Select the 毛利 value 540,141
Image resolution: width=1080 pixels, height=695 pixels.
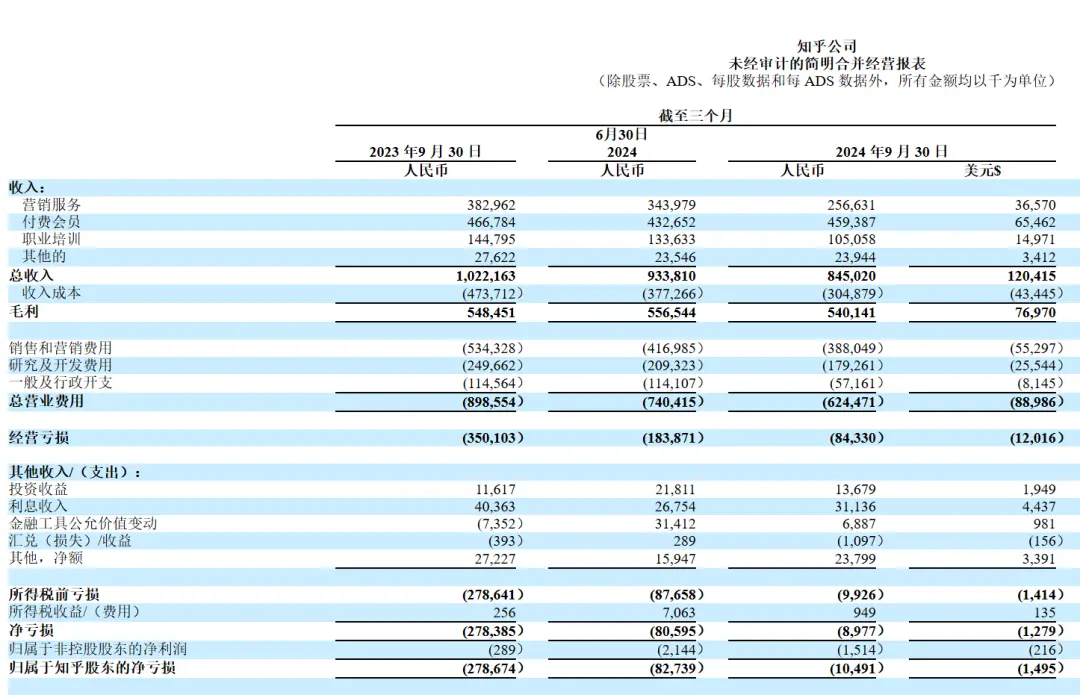851,313
